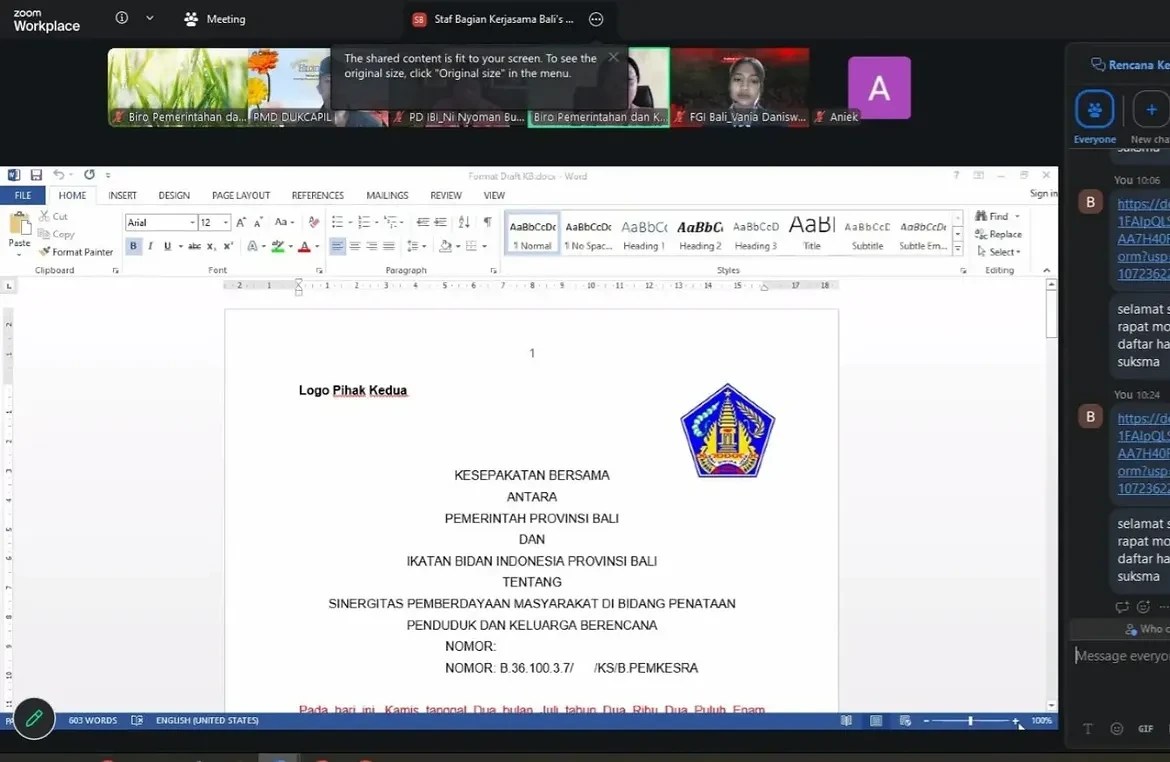
Task: Open the first chat link at 10:06
Action: pyautogui.click(x=1143, y=239)
